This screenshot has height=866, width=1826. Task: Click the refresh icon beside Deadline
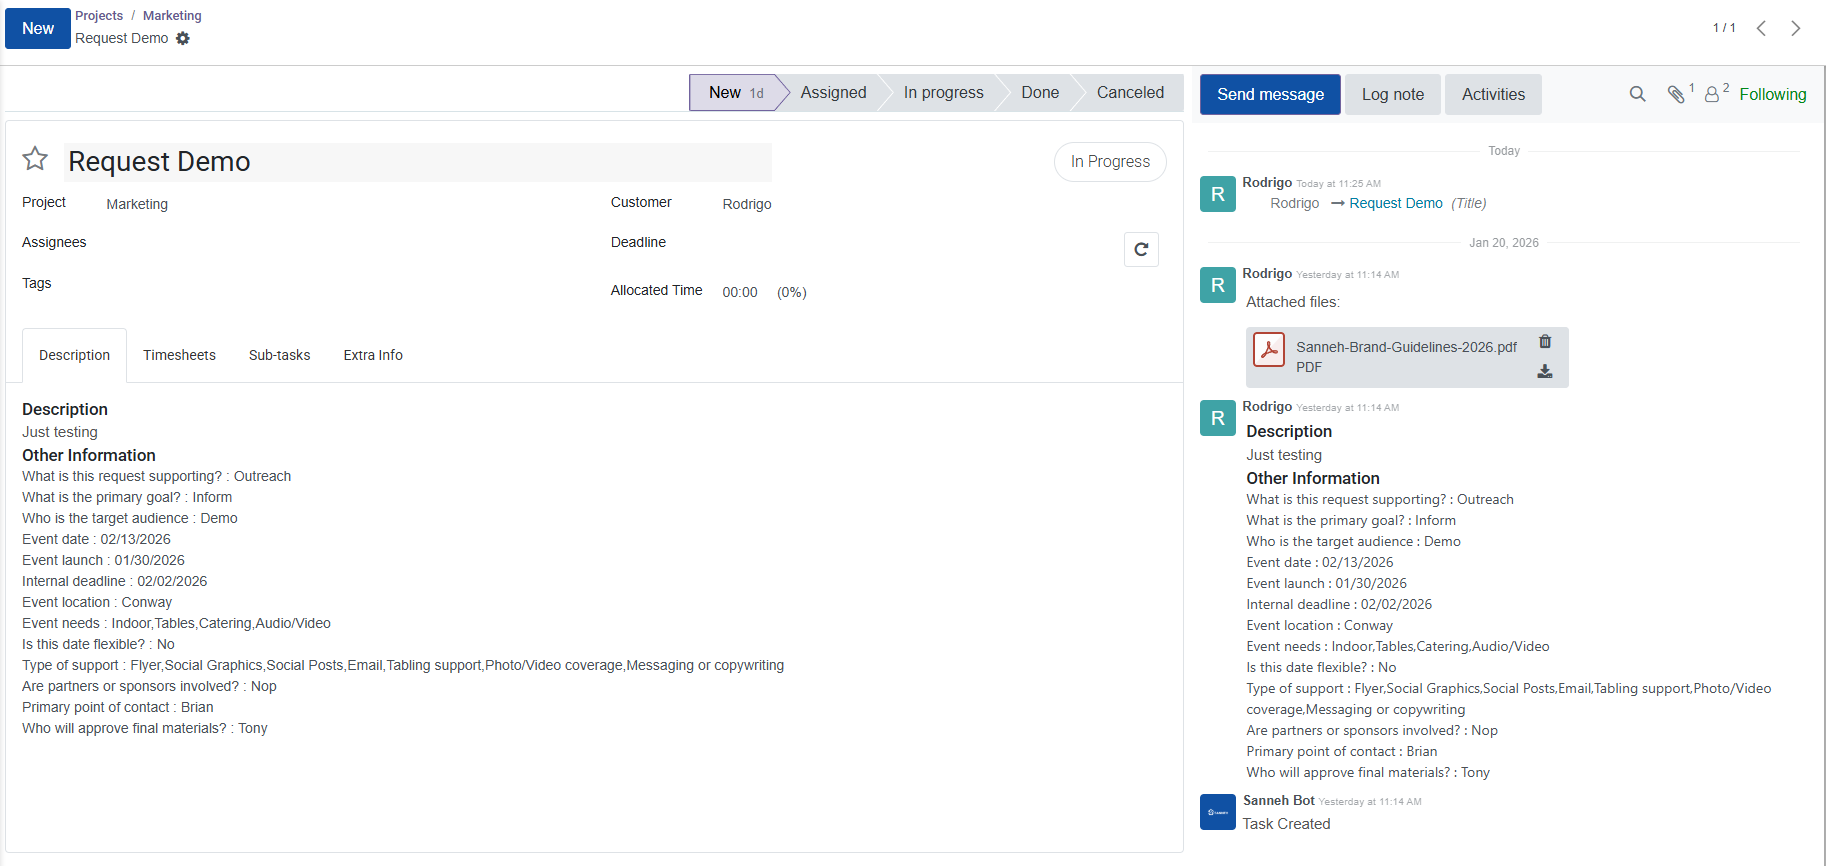1141,249
